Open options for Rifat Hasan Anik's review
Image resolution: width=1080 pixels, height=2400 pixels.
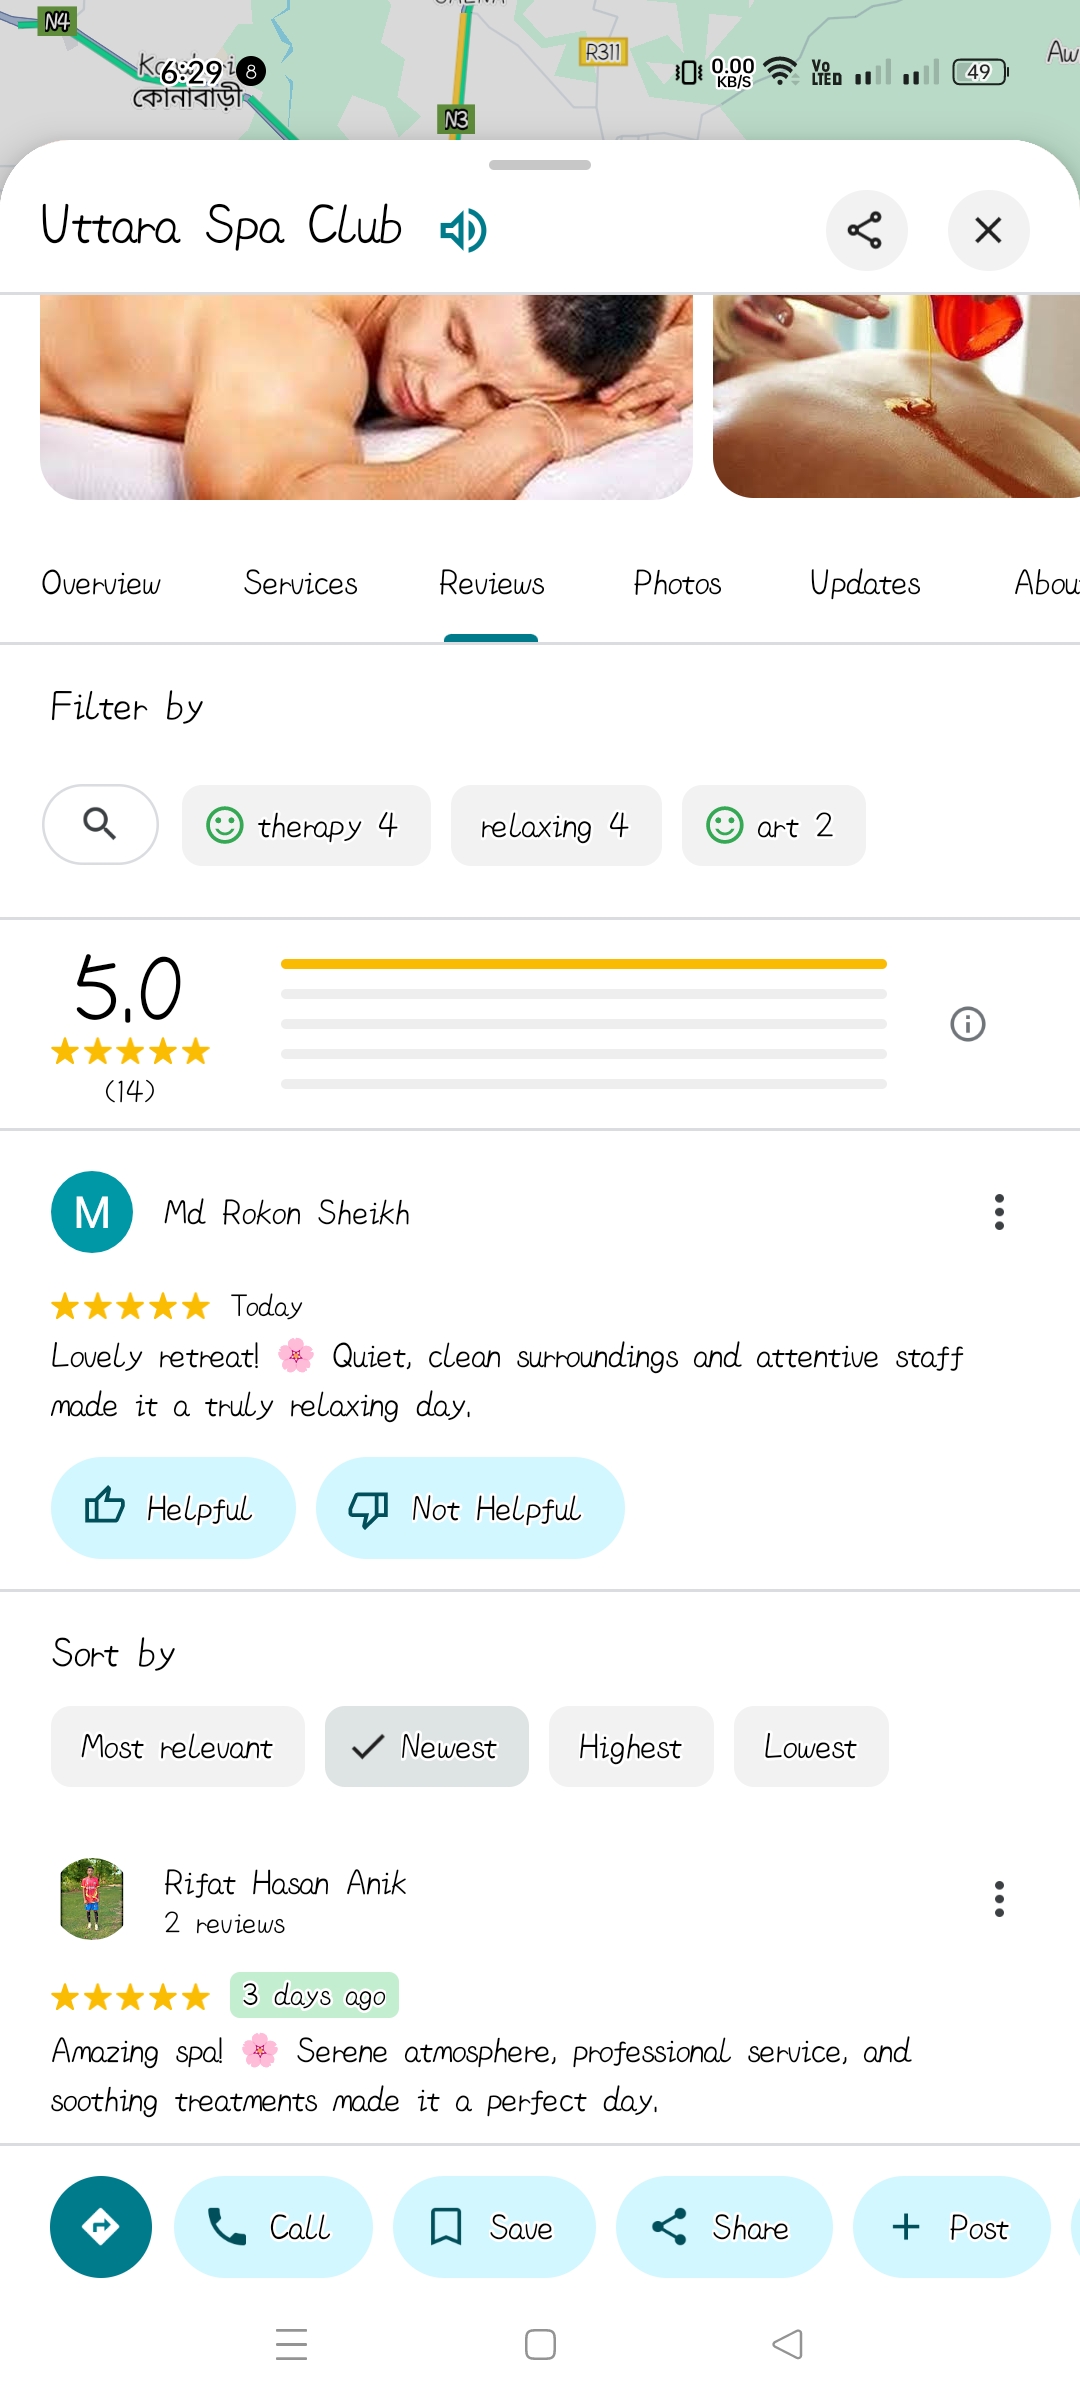point(998,1899)
